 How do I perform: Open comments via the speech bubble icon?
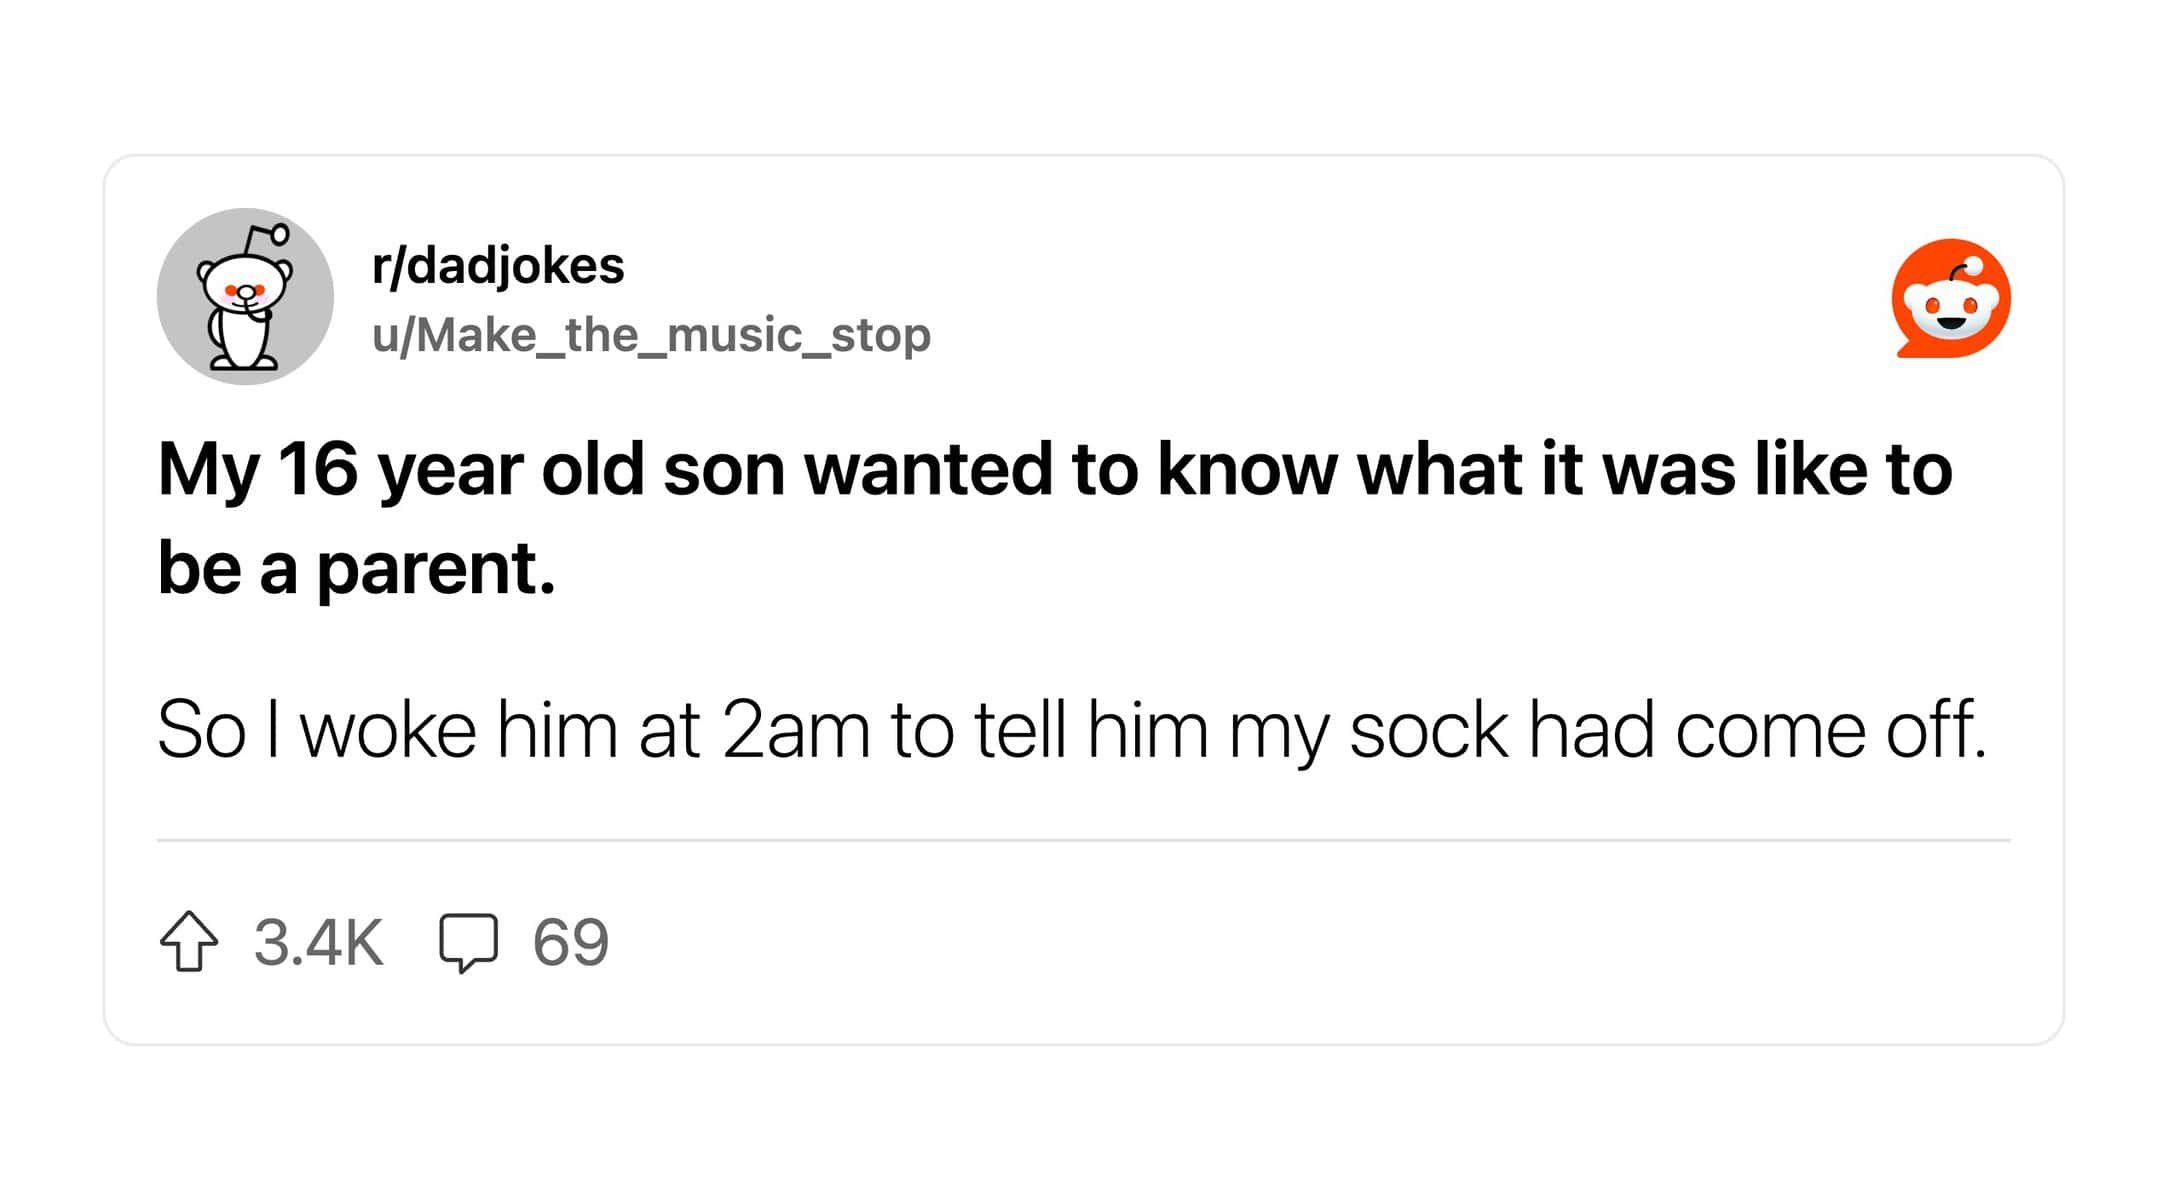point(468,943)
